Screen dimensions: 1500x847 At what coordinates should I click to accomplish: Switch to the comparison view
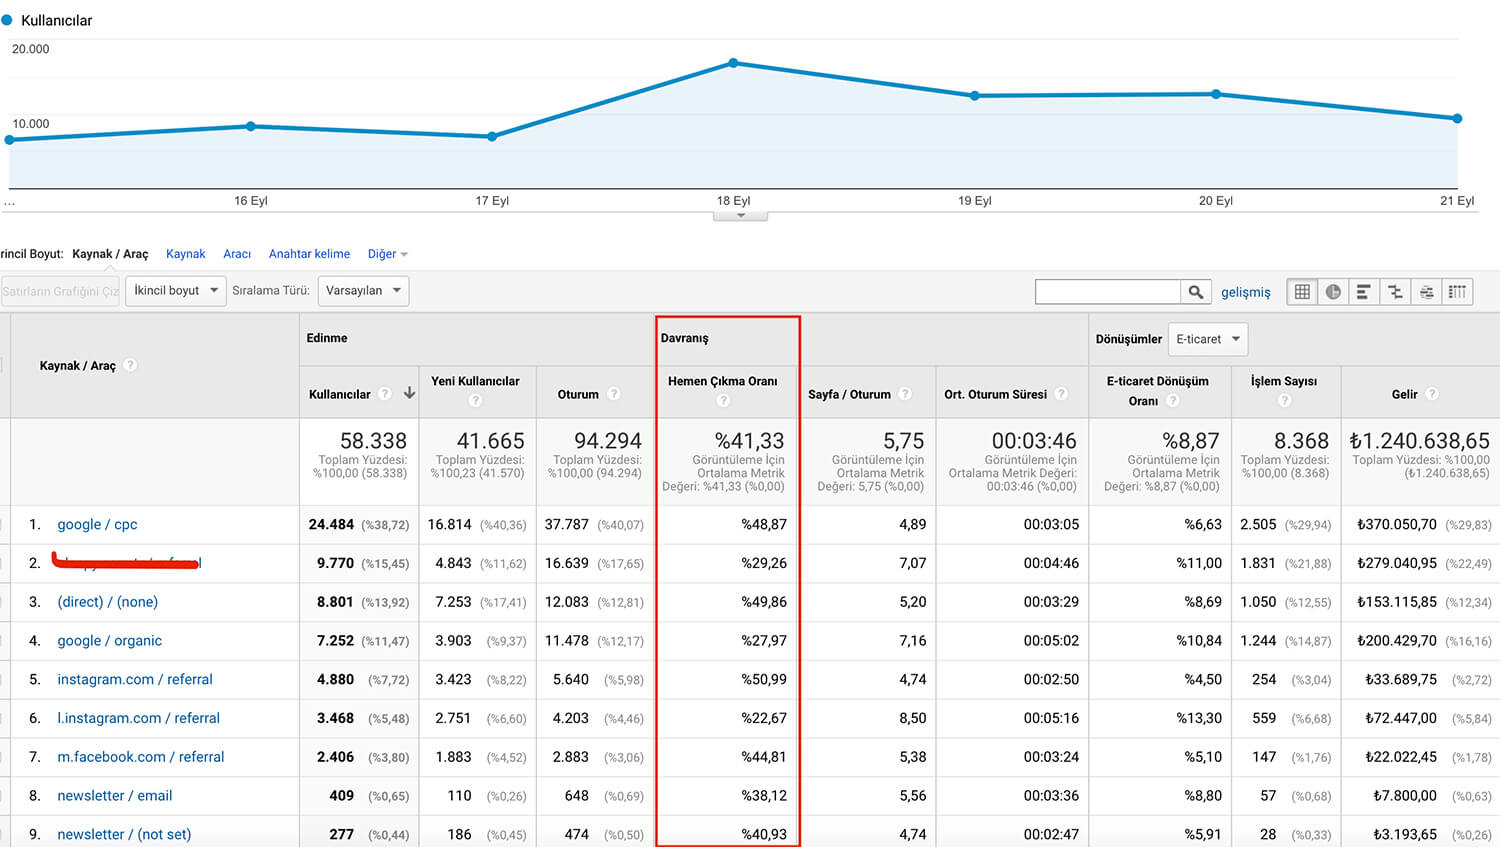(x=1395, y=291)
